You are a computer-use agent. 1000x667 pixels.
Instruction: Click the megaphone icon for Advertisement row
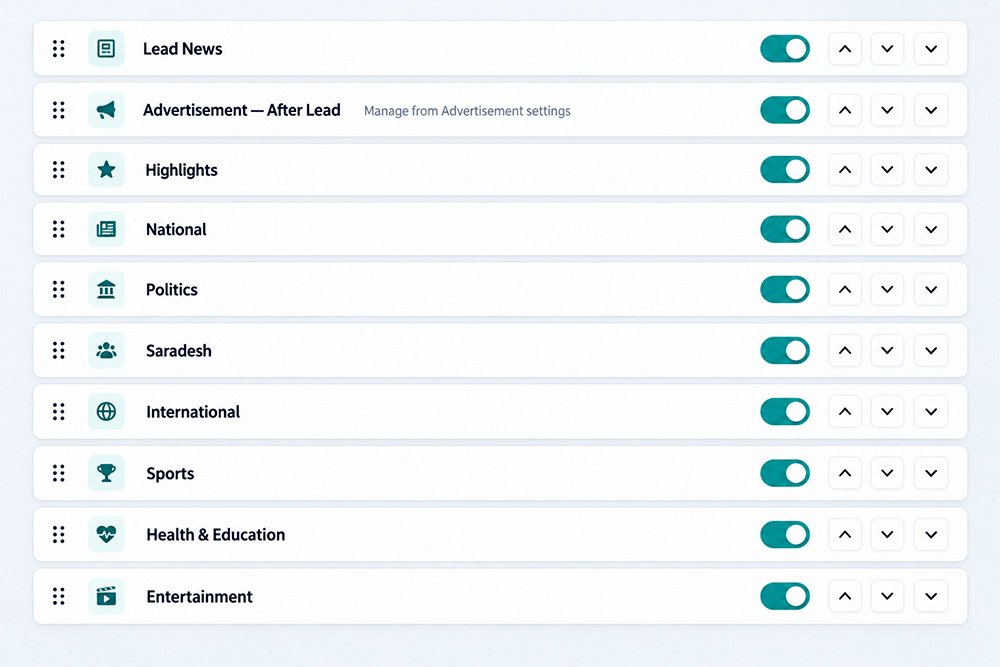click(106, 110)
